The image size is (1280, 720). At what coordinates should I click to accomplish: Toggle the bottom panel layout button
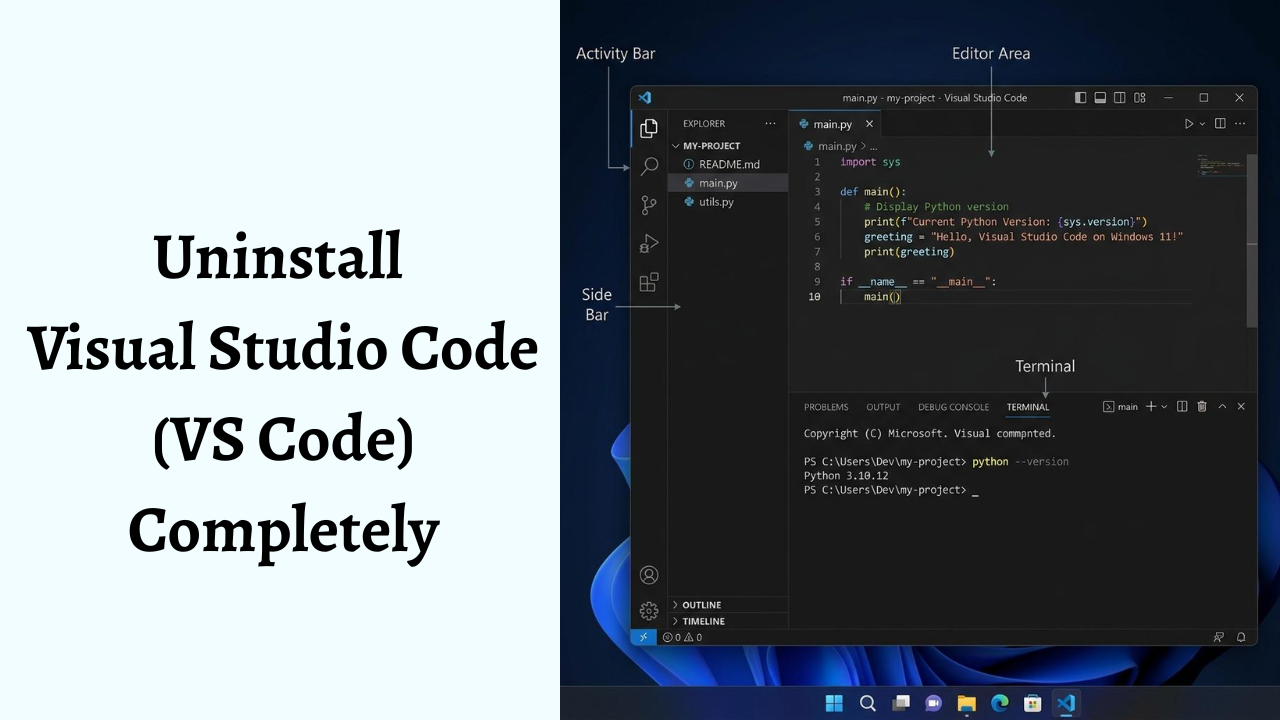point(1100,97)
